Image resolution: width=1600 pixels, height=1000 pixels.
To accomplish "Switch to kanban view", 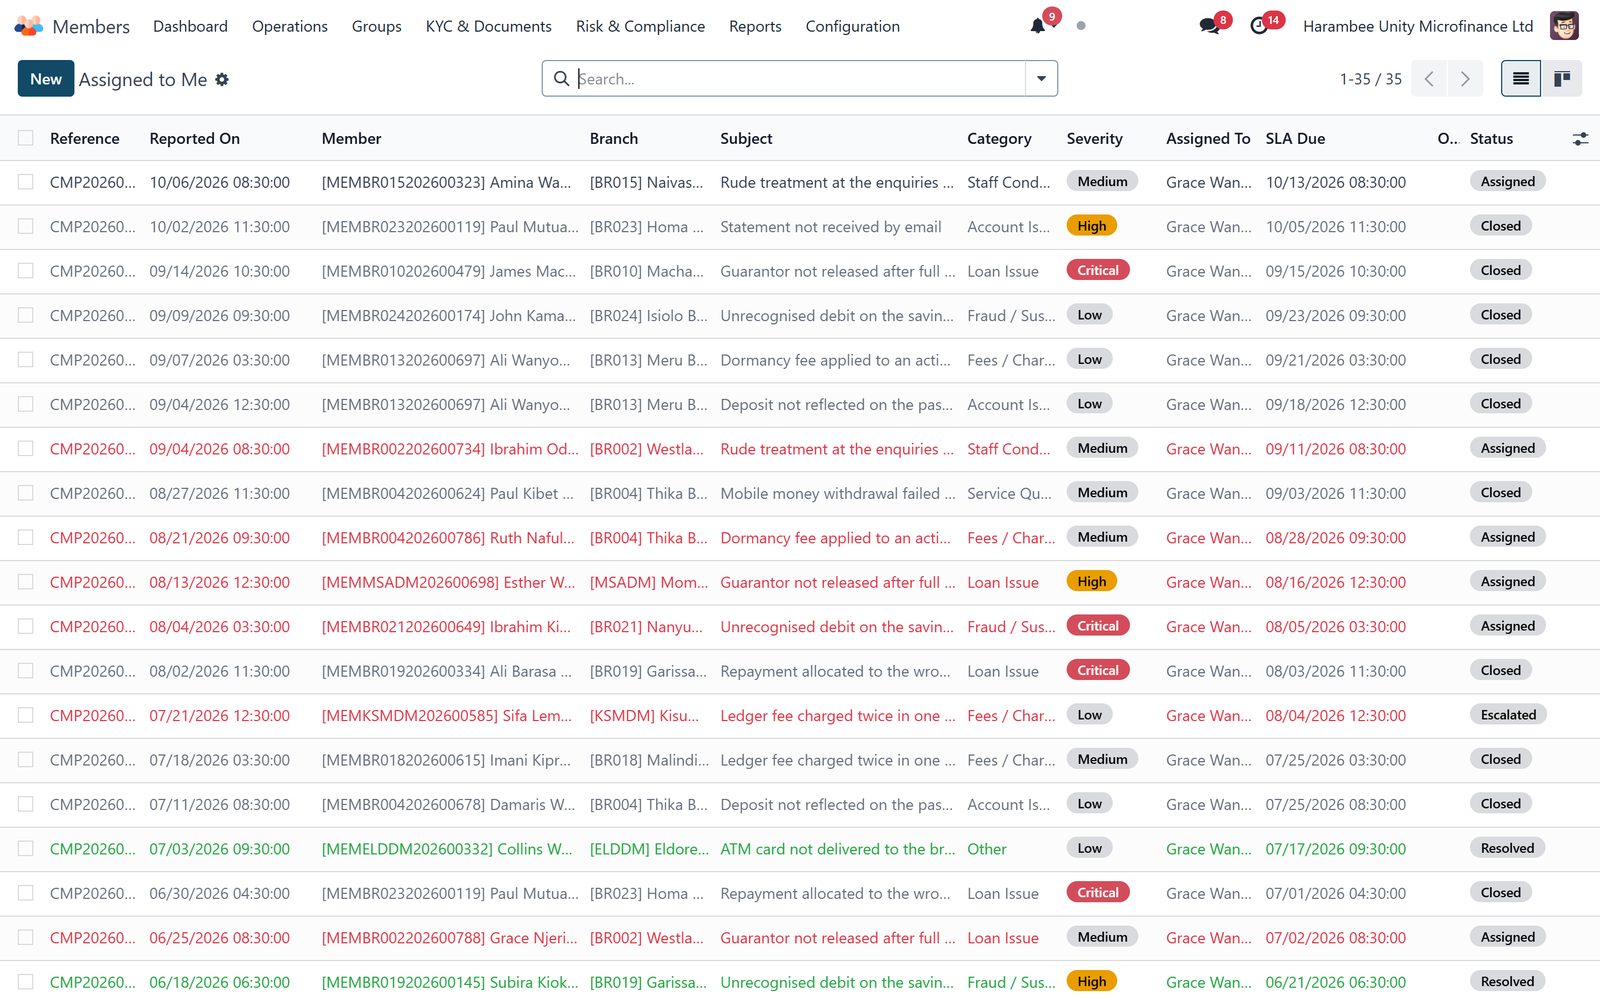I will 1562,79.
